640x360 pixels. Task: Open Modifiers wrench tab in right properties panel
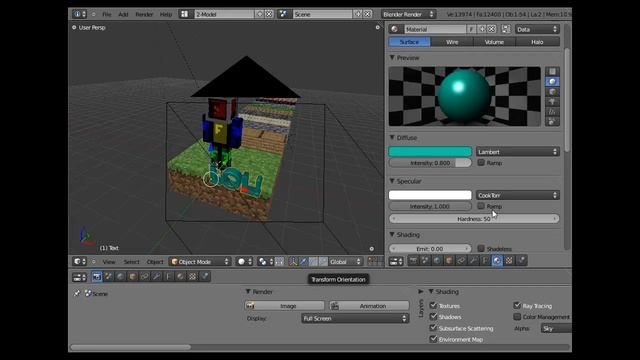point(473,260)
